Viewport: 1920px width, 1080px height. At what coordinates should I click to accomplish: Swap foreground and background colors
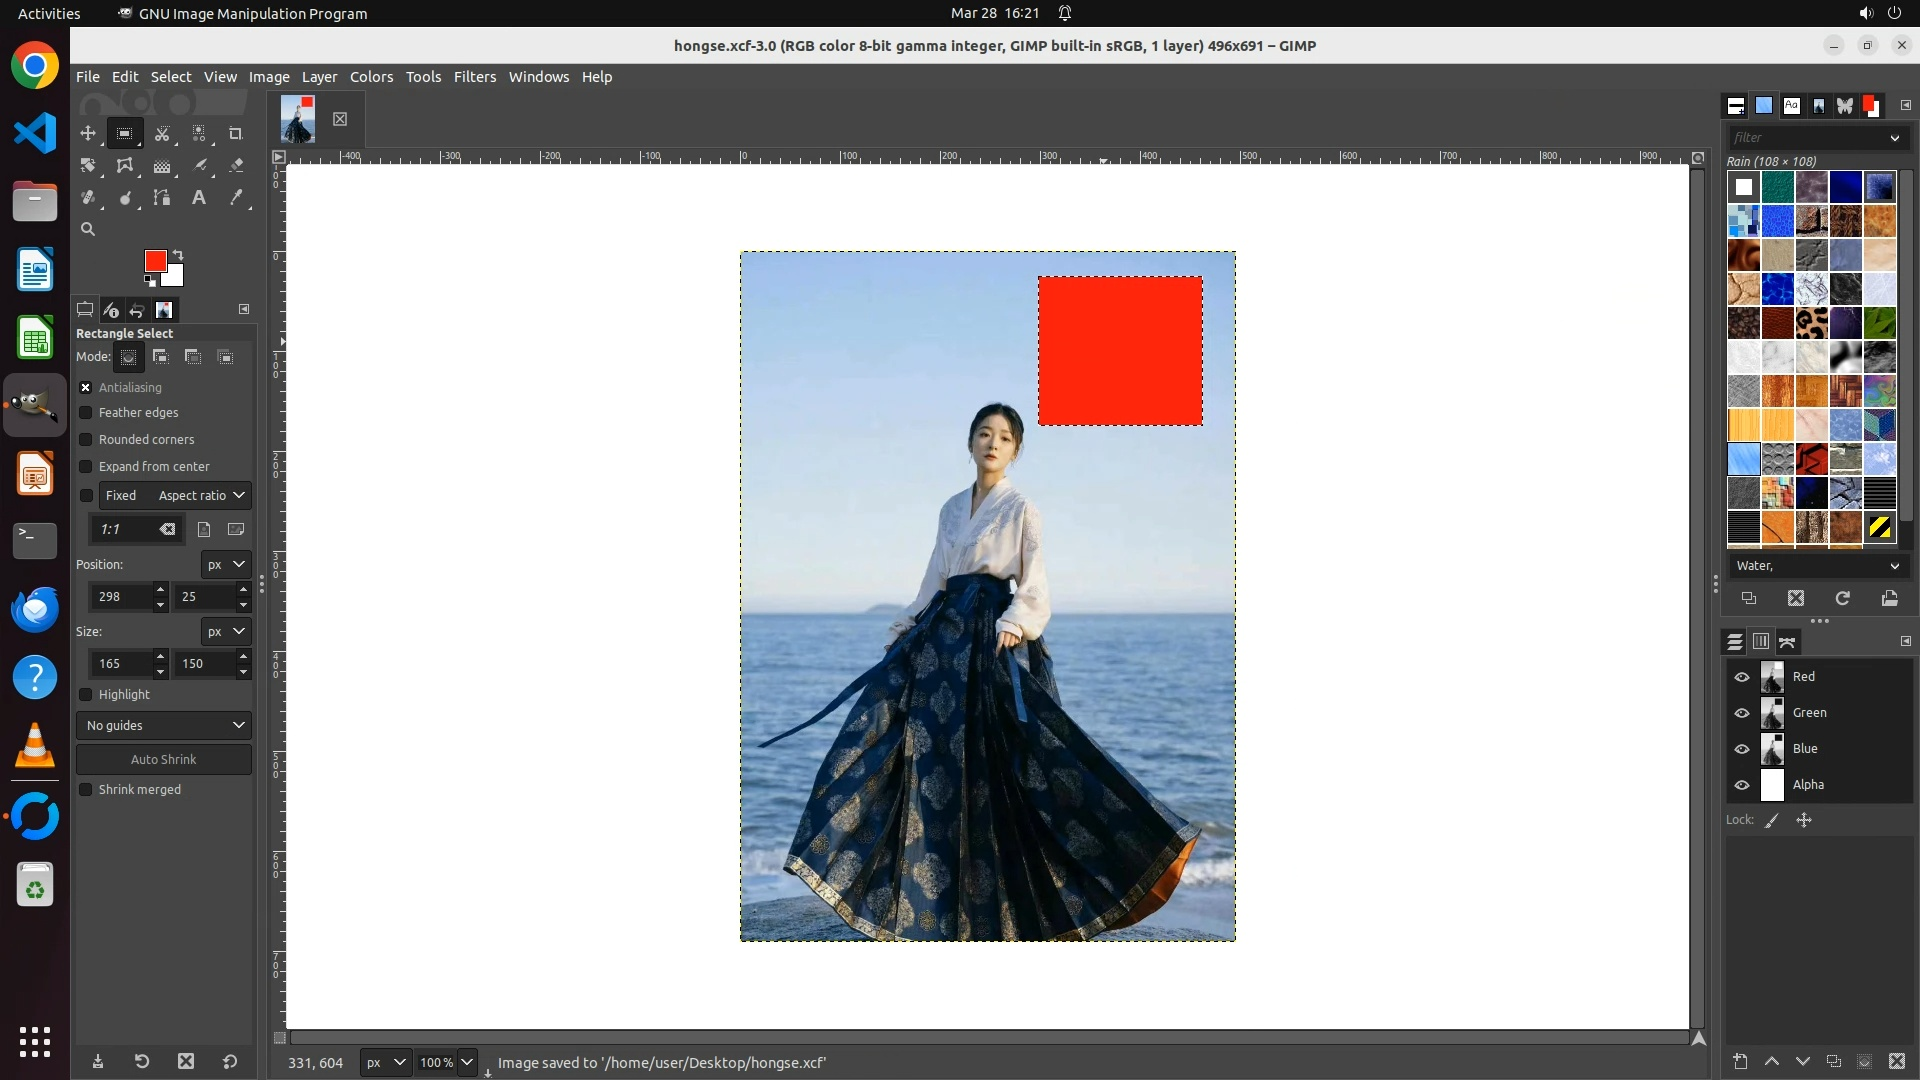point(178,254)
